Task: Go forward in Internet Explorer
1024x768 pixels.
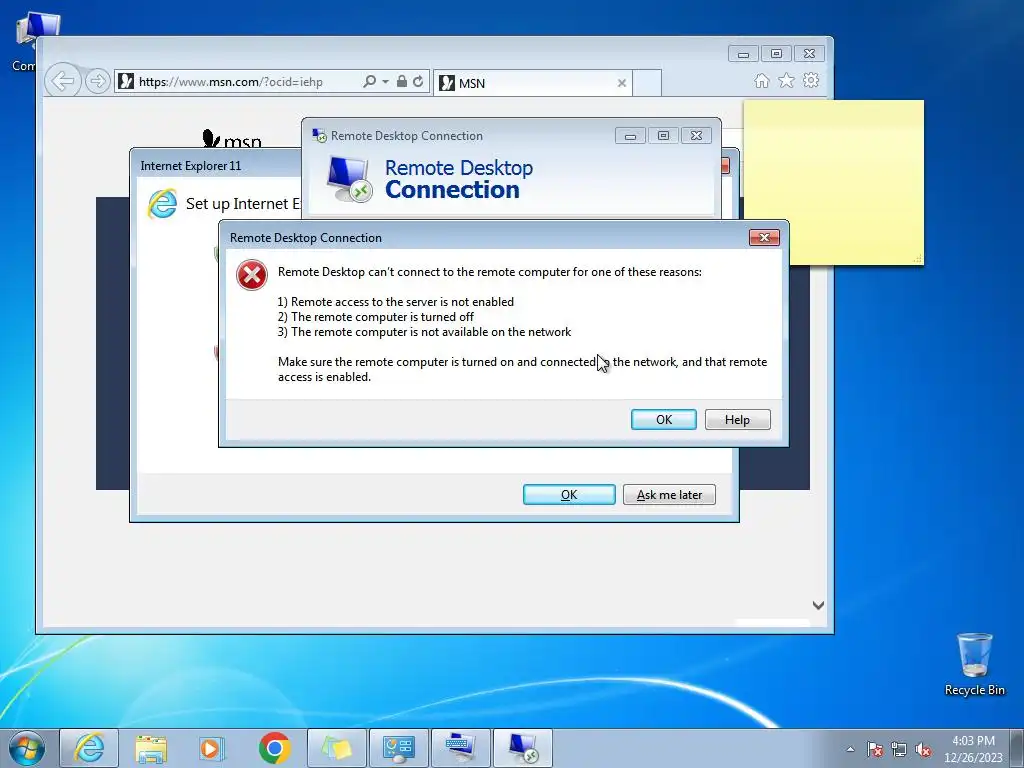Action: [97, 82]
